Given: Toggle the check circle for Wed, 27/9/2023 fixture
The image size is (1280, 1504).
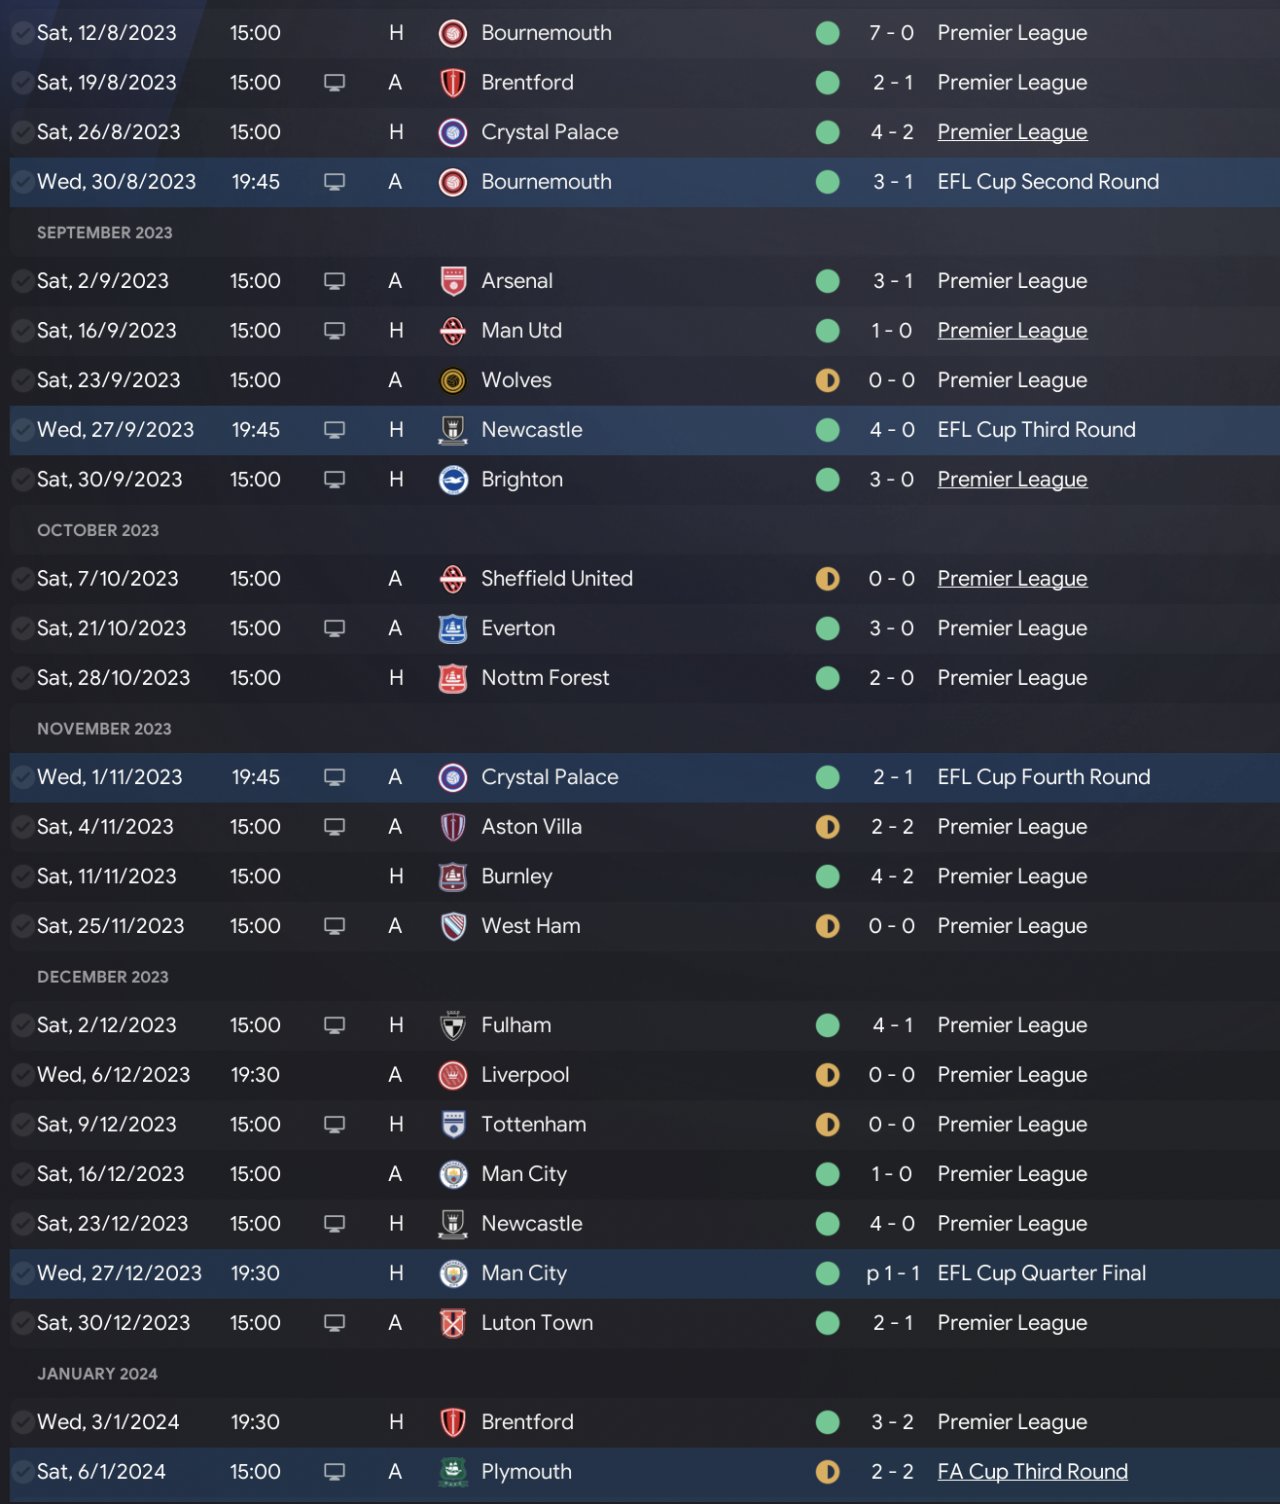Looking at the screenshot, I should [22, 430].
